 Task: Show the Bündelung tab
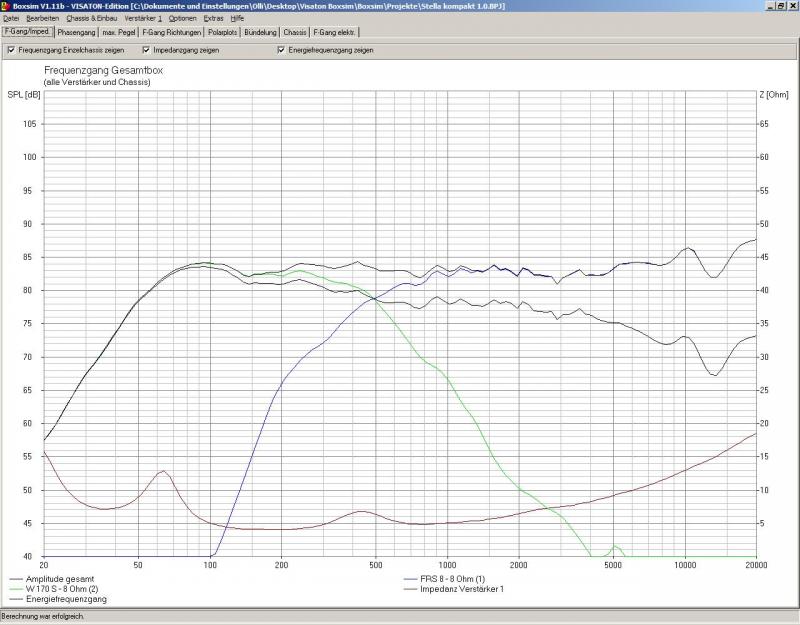(262, 32)
